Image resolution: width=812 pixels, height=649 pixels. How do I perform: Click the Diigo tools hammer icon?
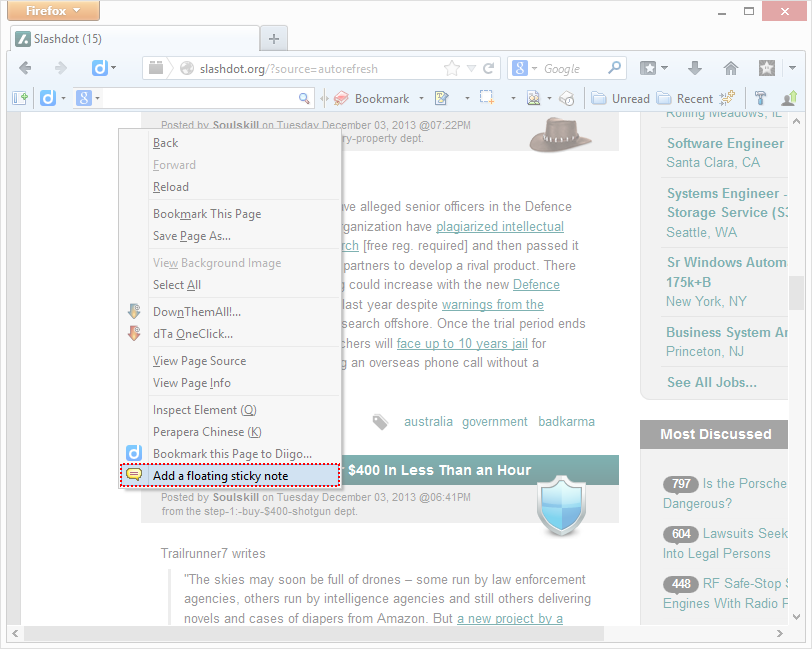(760, 98)
